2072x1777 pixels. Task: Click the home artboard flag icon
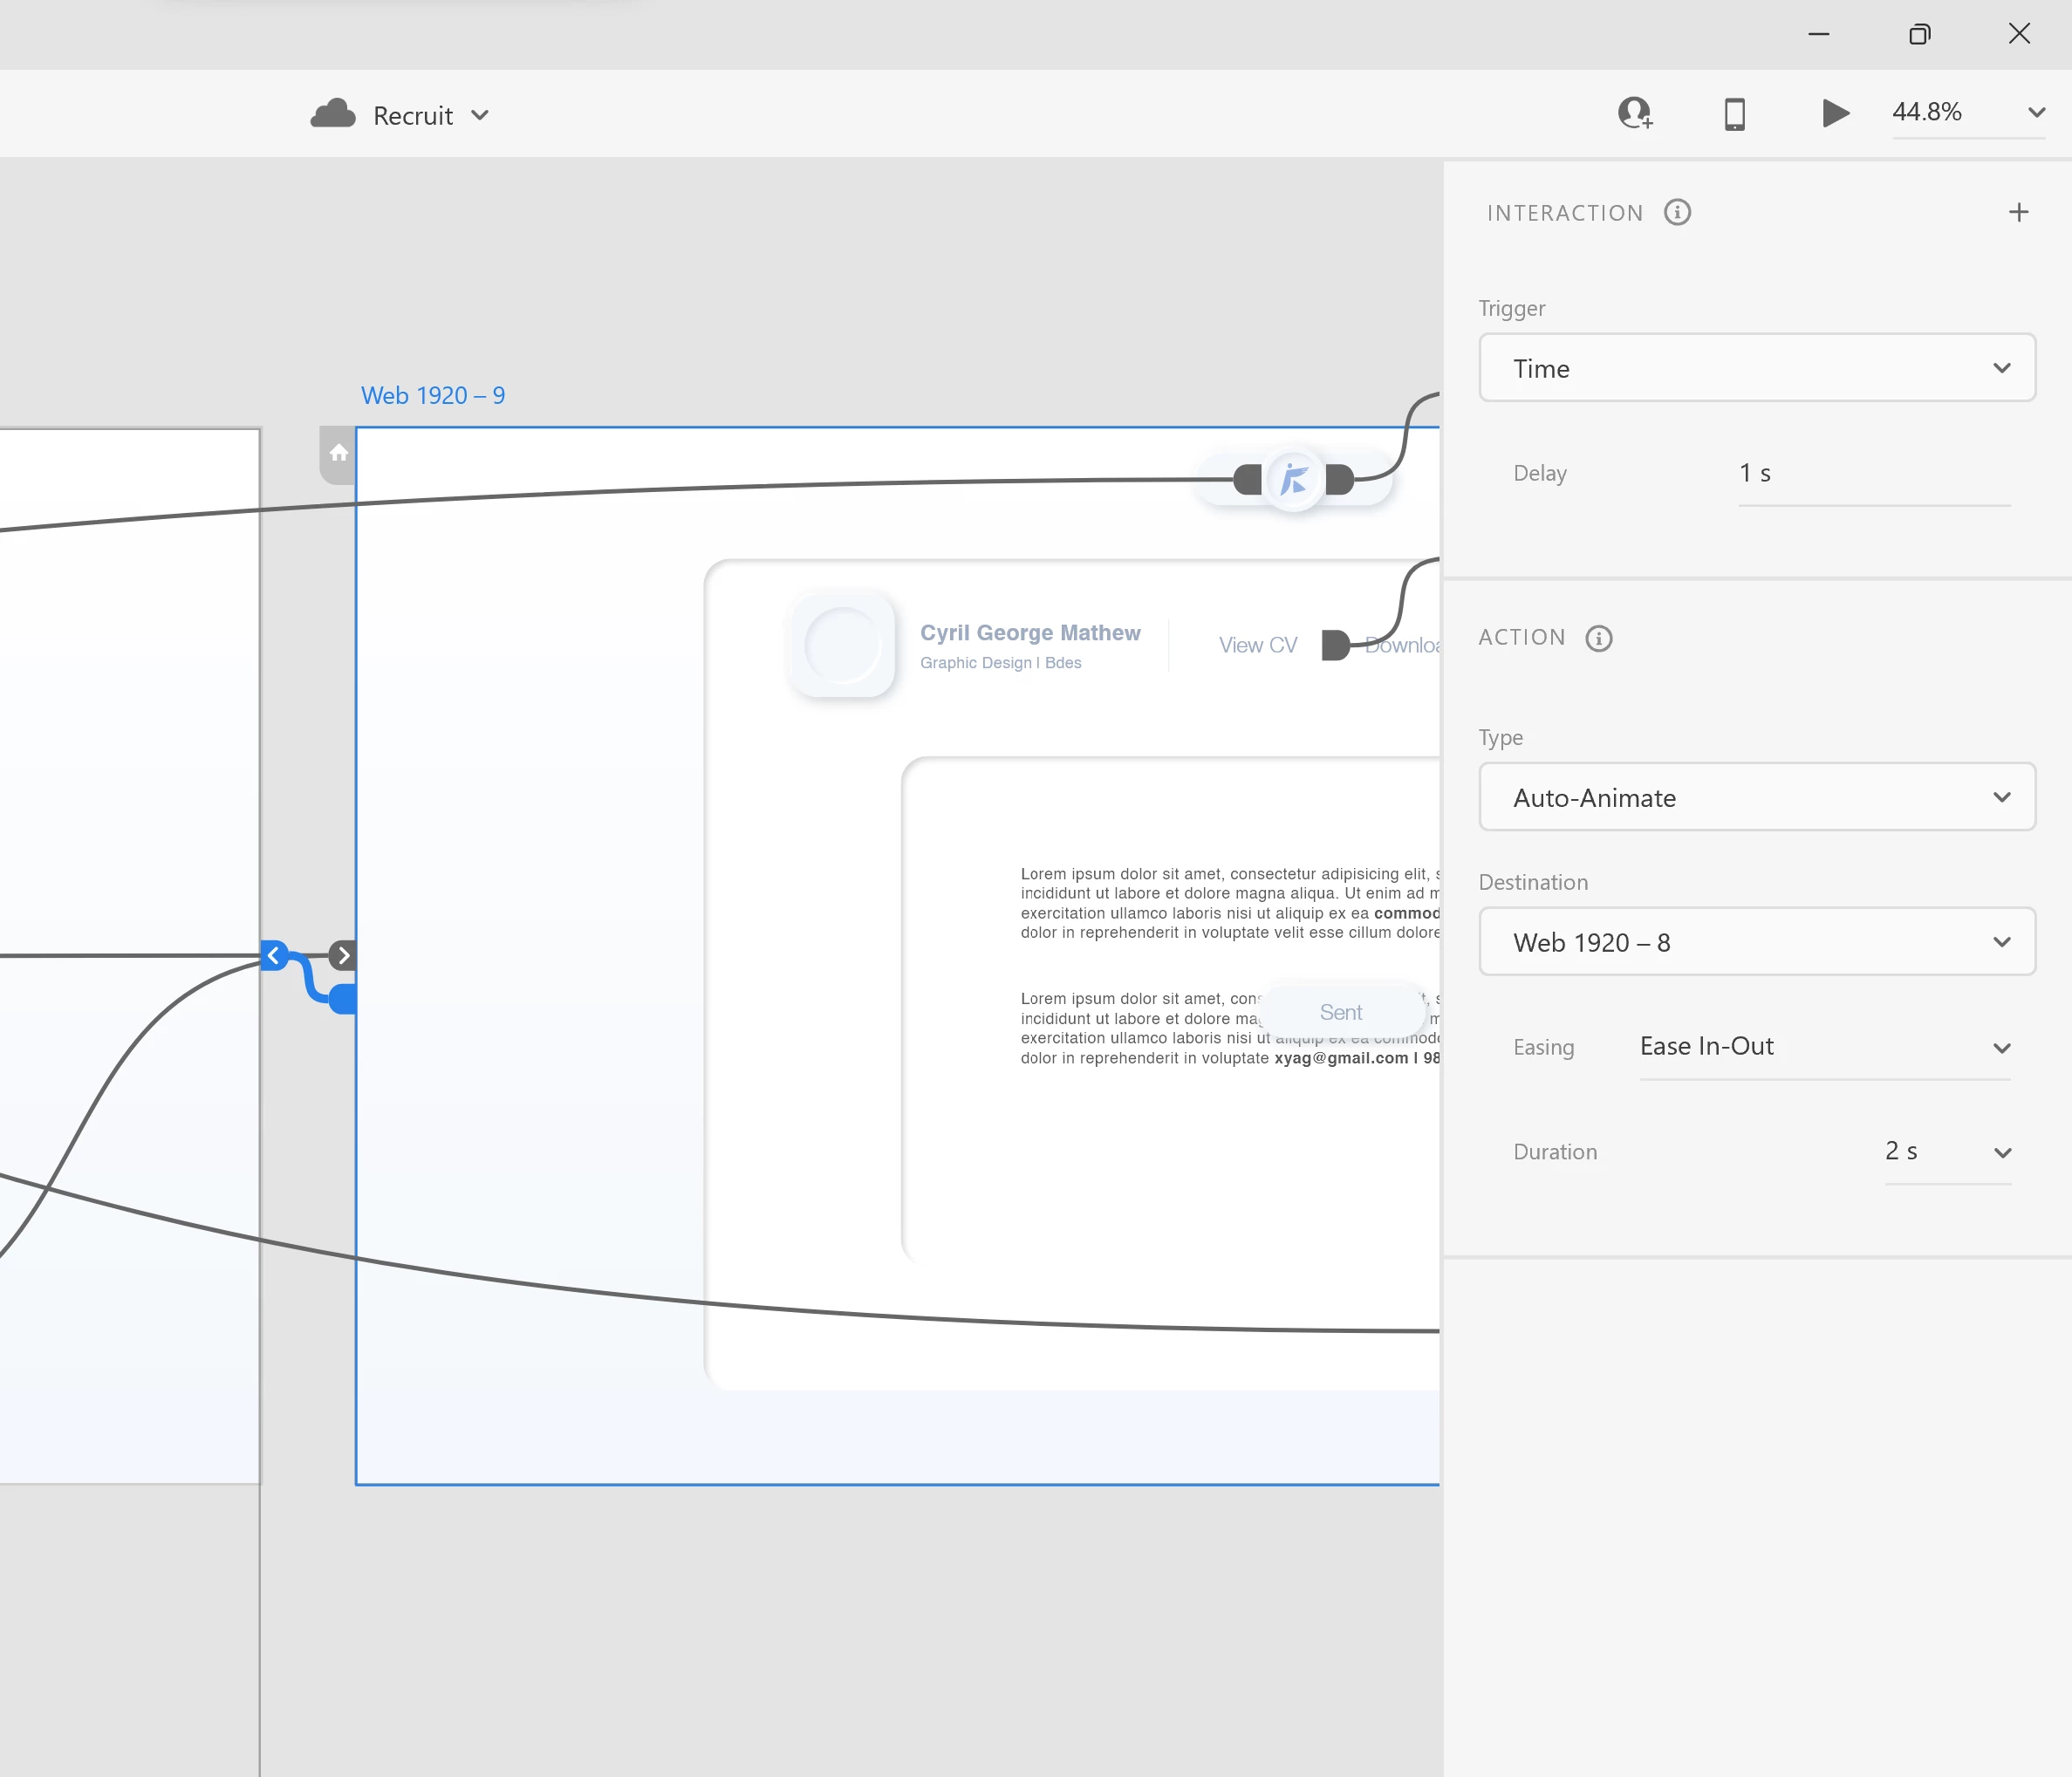(x=339, y=454)
